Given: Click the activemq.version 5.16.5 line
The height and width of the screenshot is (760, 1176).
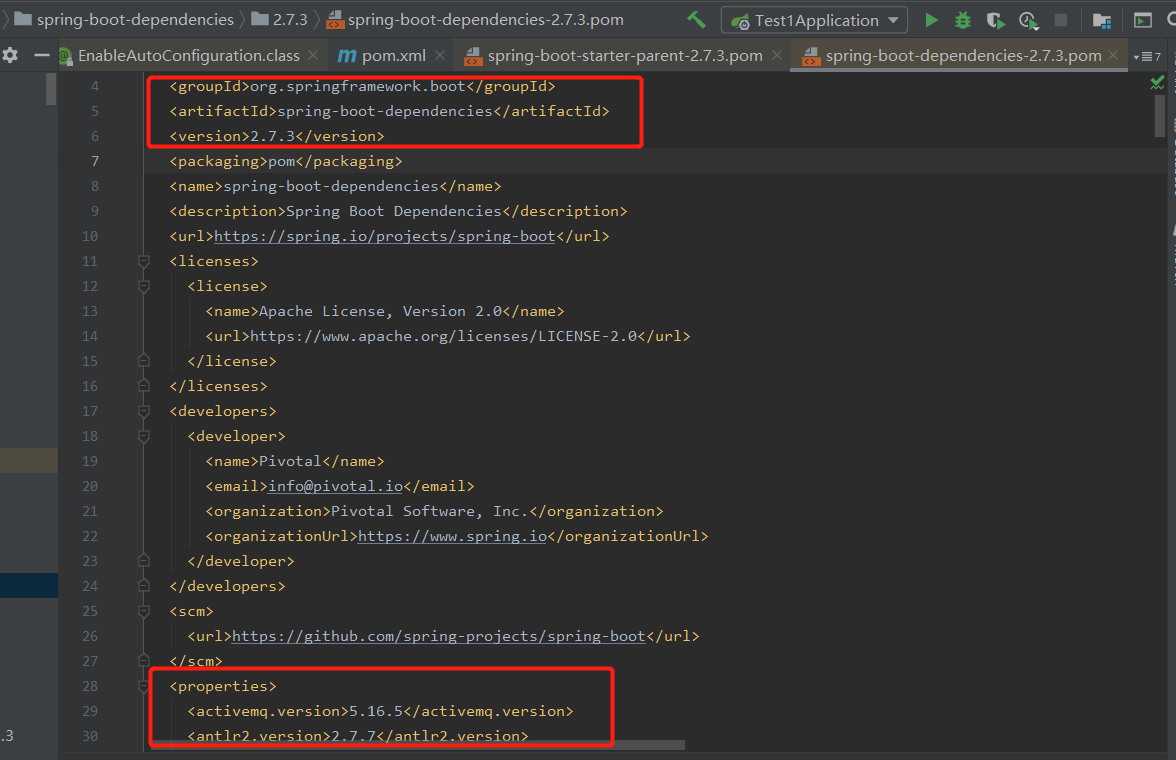Looking at the screenshot, I should point(380,711).
